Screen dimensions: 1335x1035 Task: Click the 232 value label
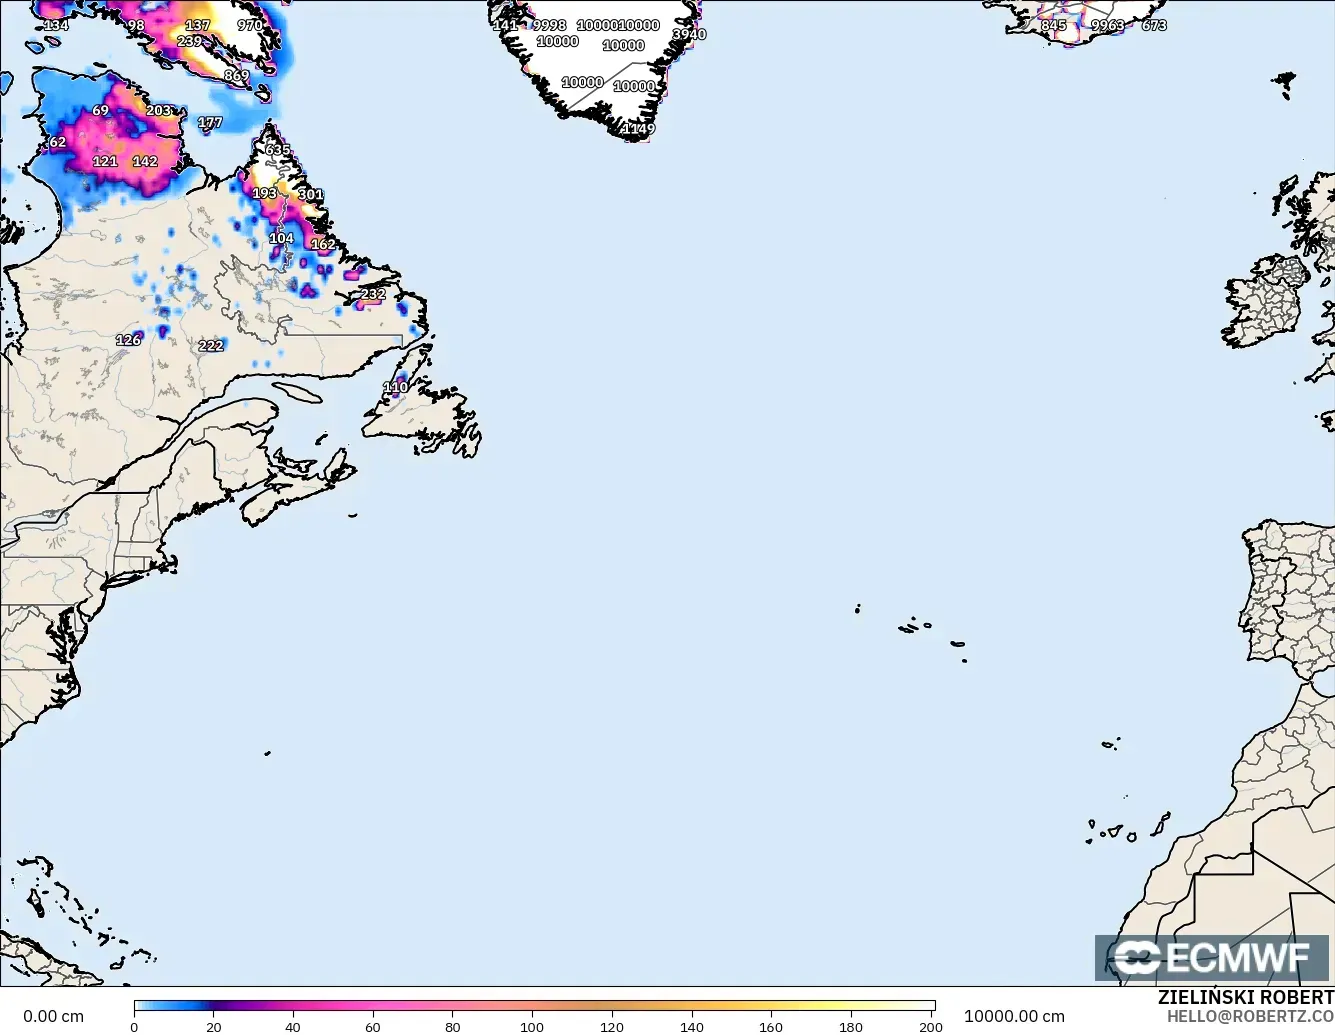click(373, 294)
